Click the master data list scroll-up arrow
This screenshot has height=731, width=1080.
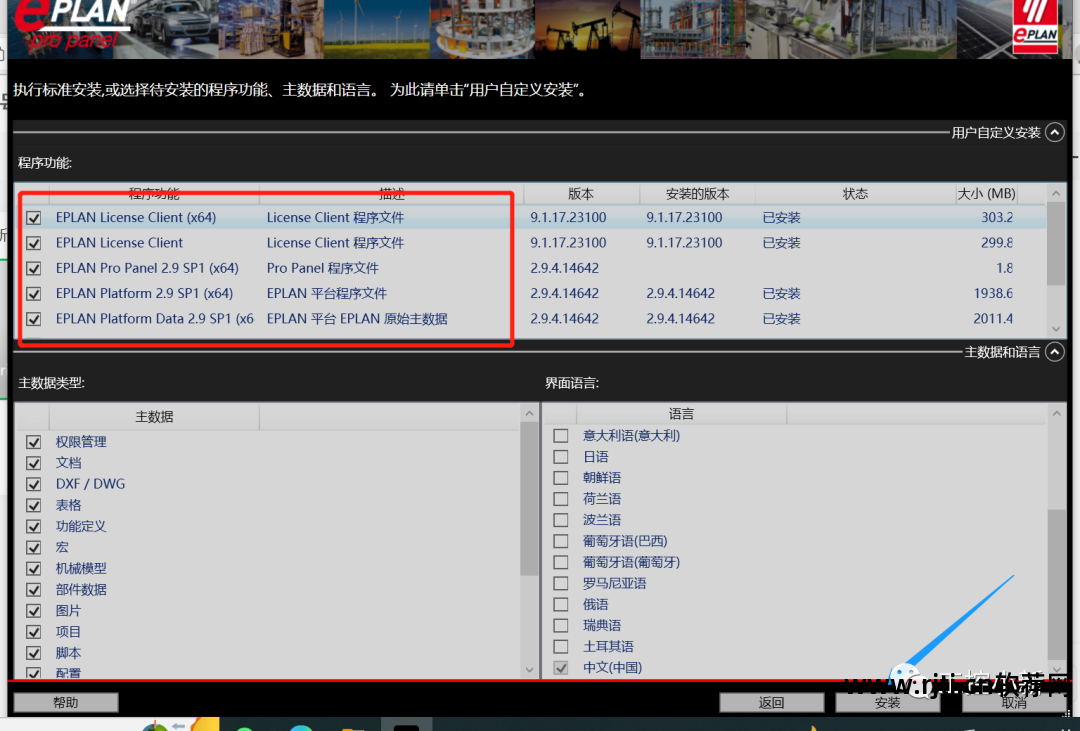coord(529,413)
